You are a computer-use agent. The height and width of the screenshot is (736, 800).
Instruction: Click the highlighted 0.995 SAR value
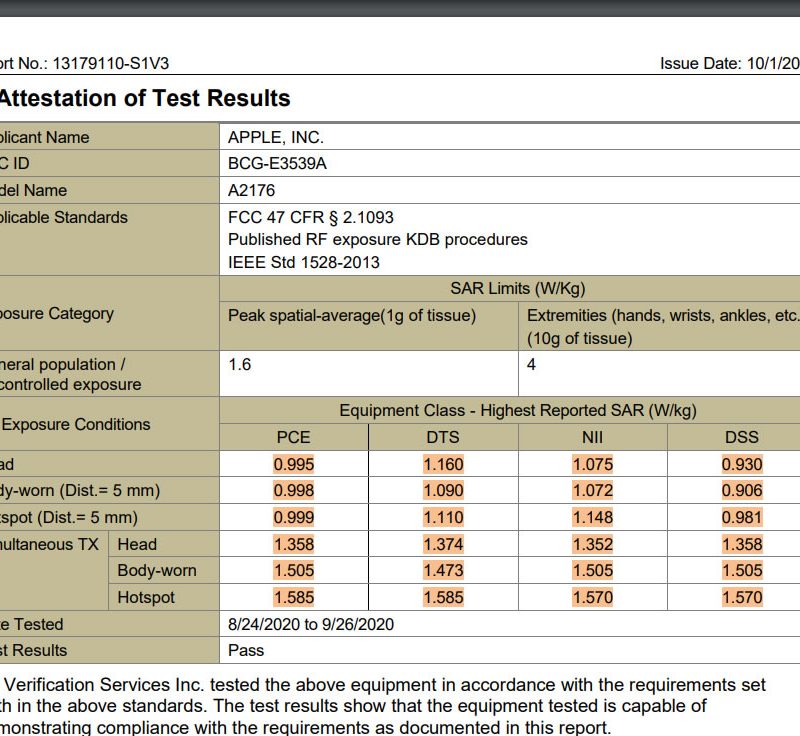point(293,464)
